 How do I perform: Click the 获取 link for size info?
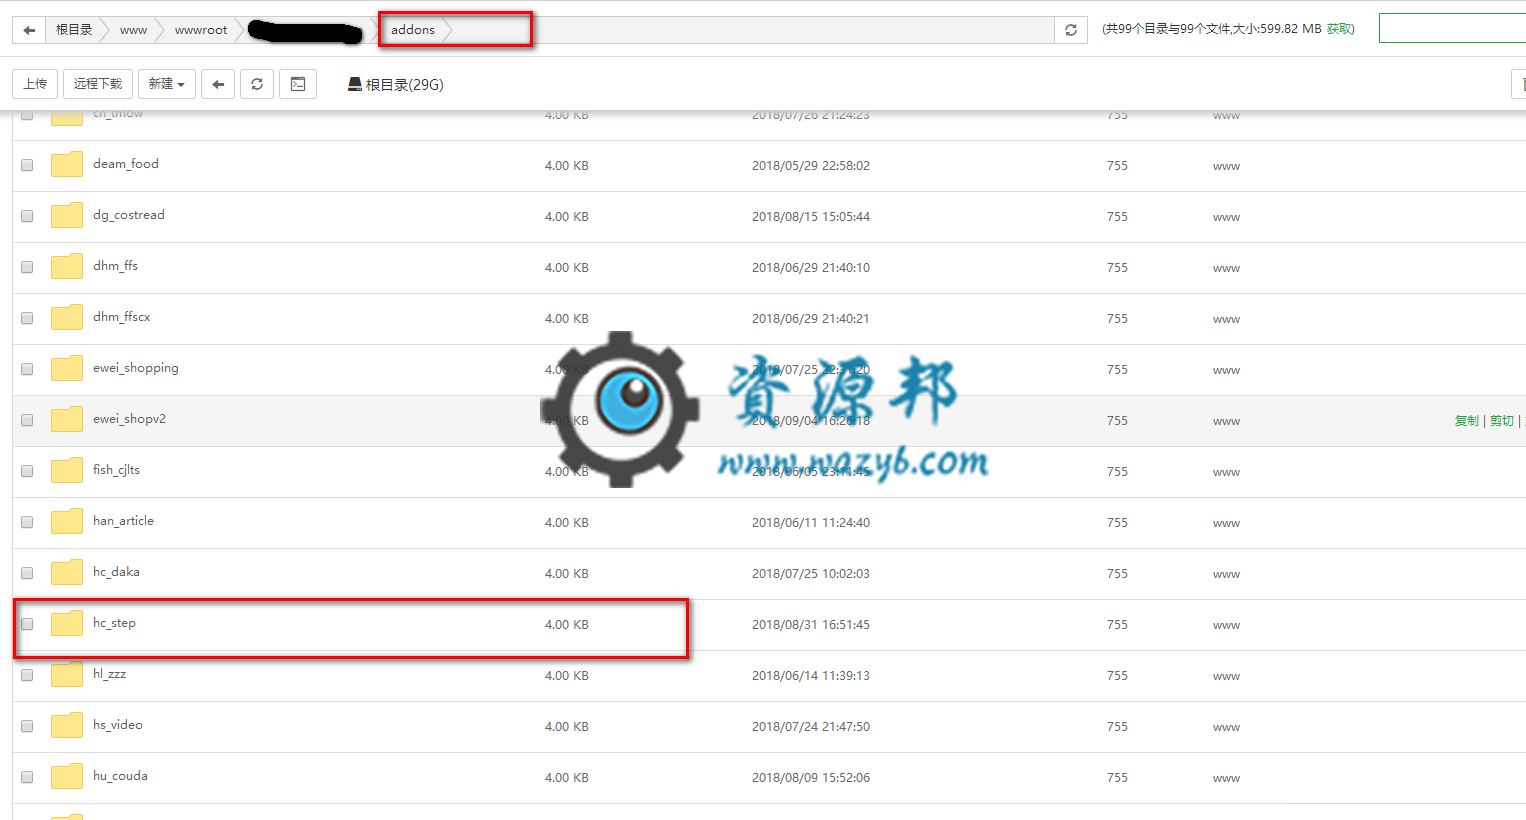(1339, 29)
